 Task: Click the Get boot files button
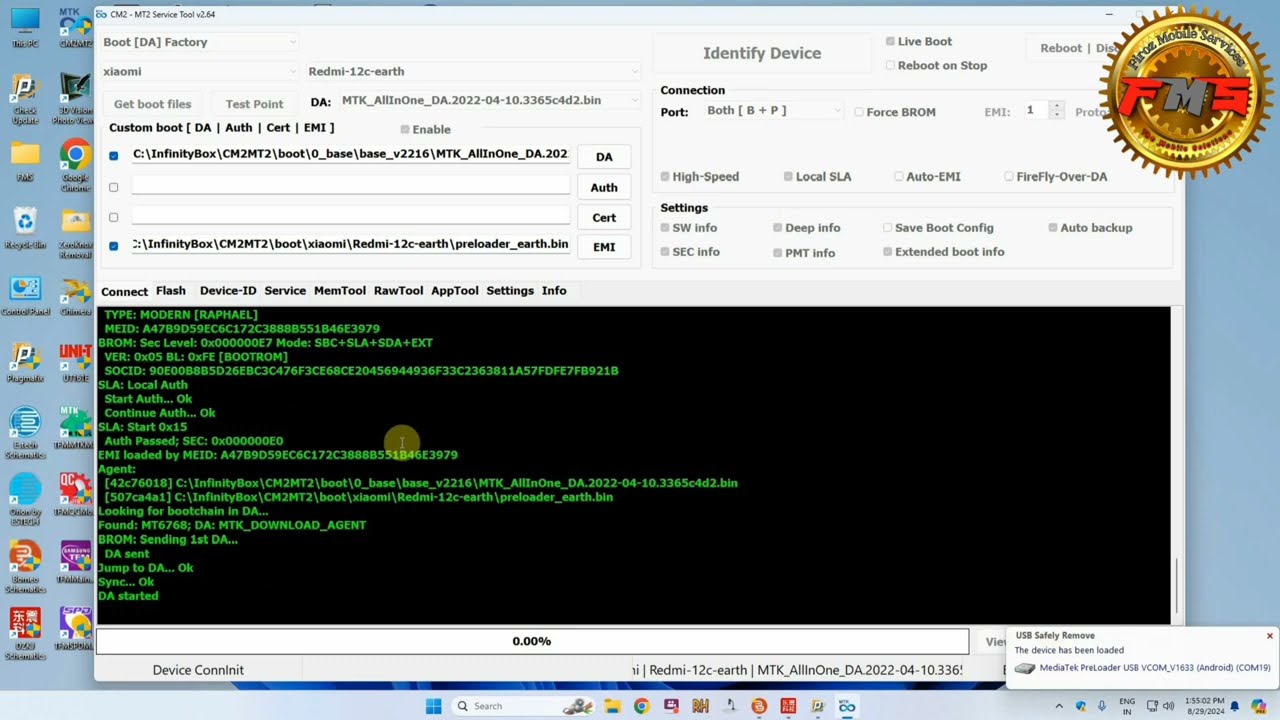(152, 104)
